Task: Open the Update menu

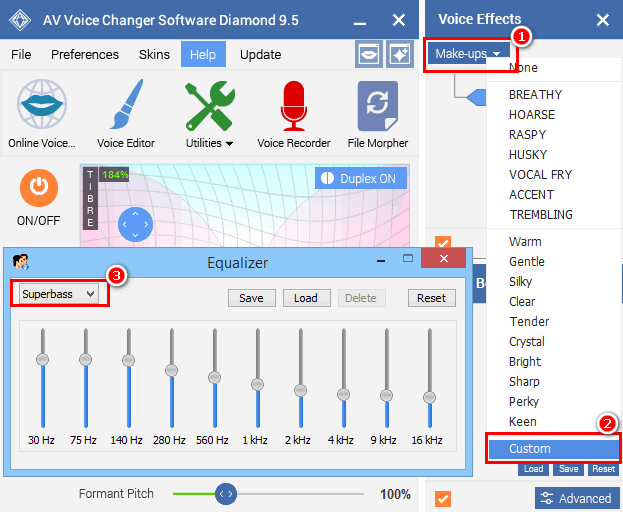Action: [260, 54]
